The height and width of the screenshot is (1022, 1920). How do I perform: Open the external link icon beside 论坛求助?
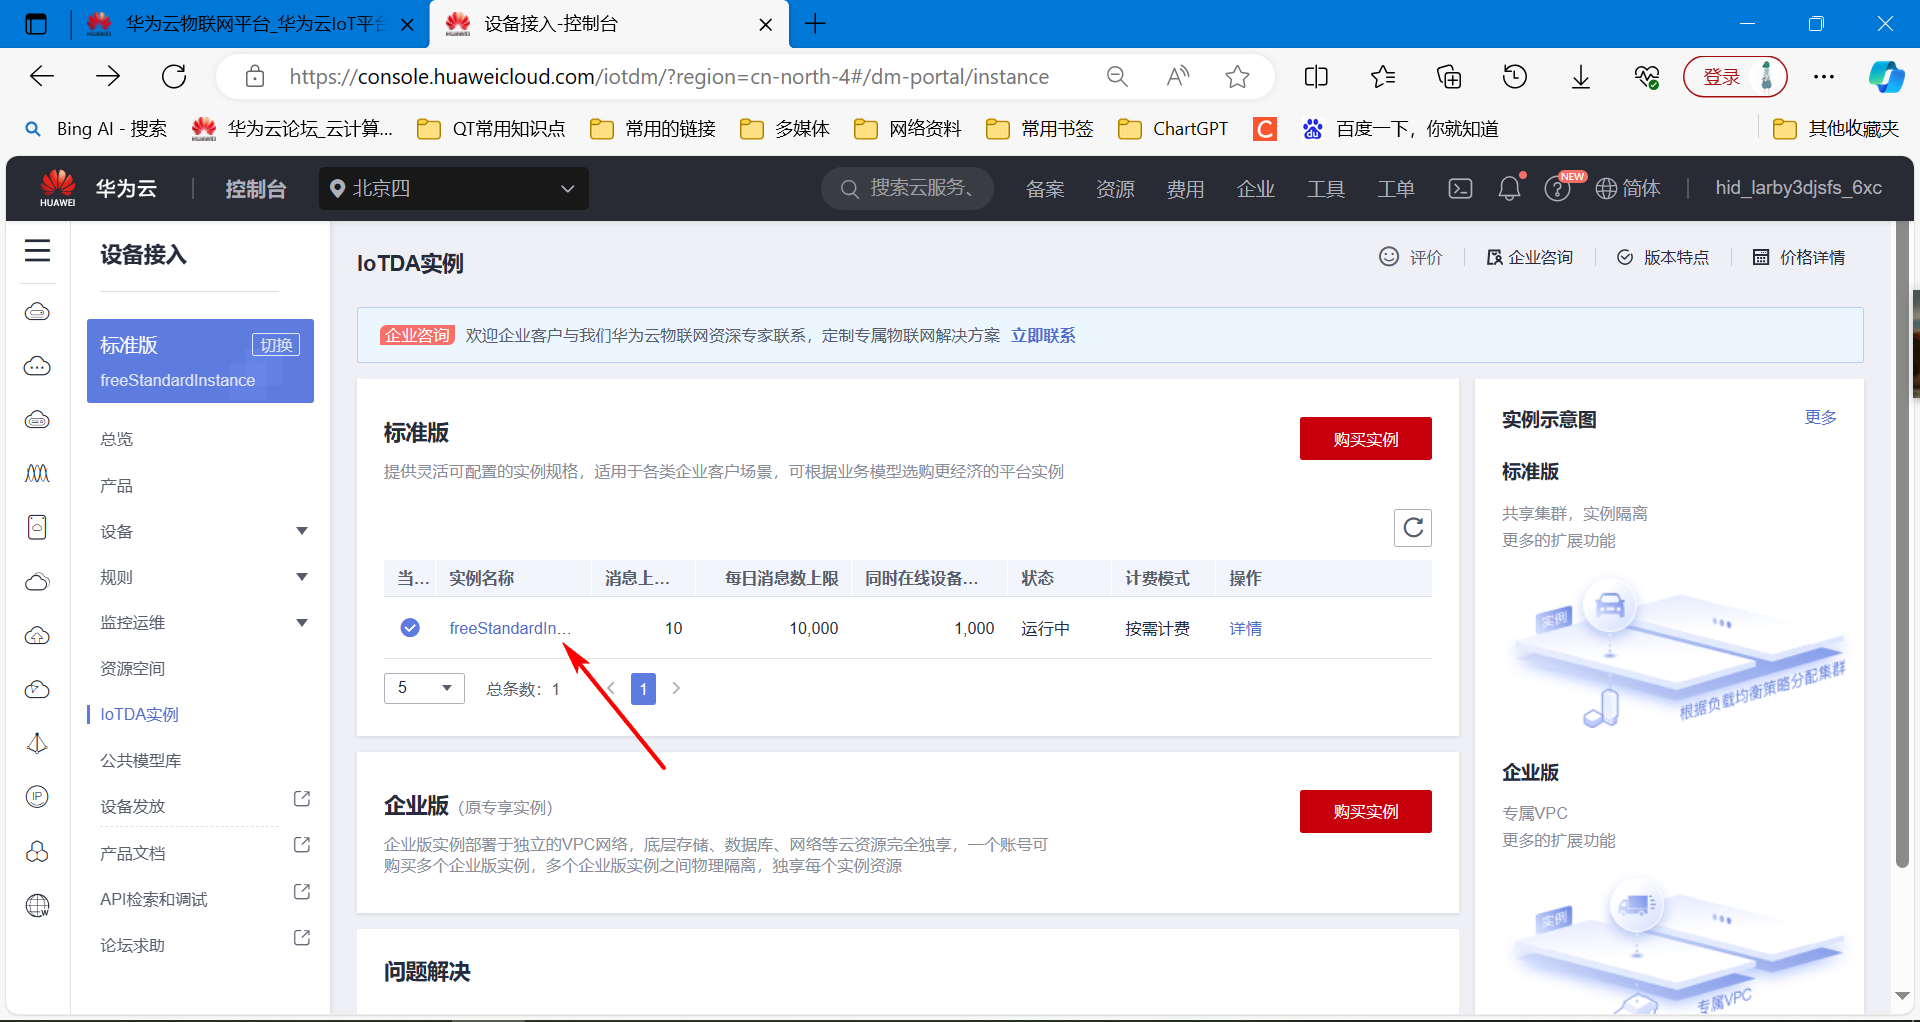tap(302, 938)
